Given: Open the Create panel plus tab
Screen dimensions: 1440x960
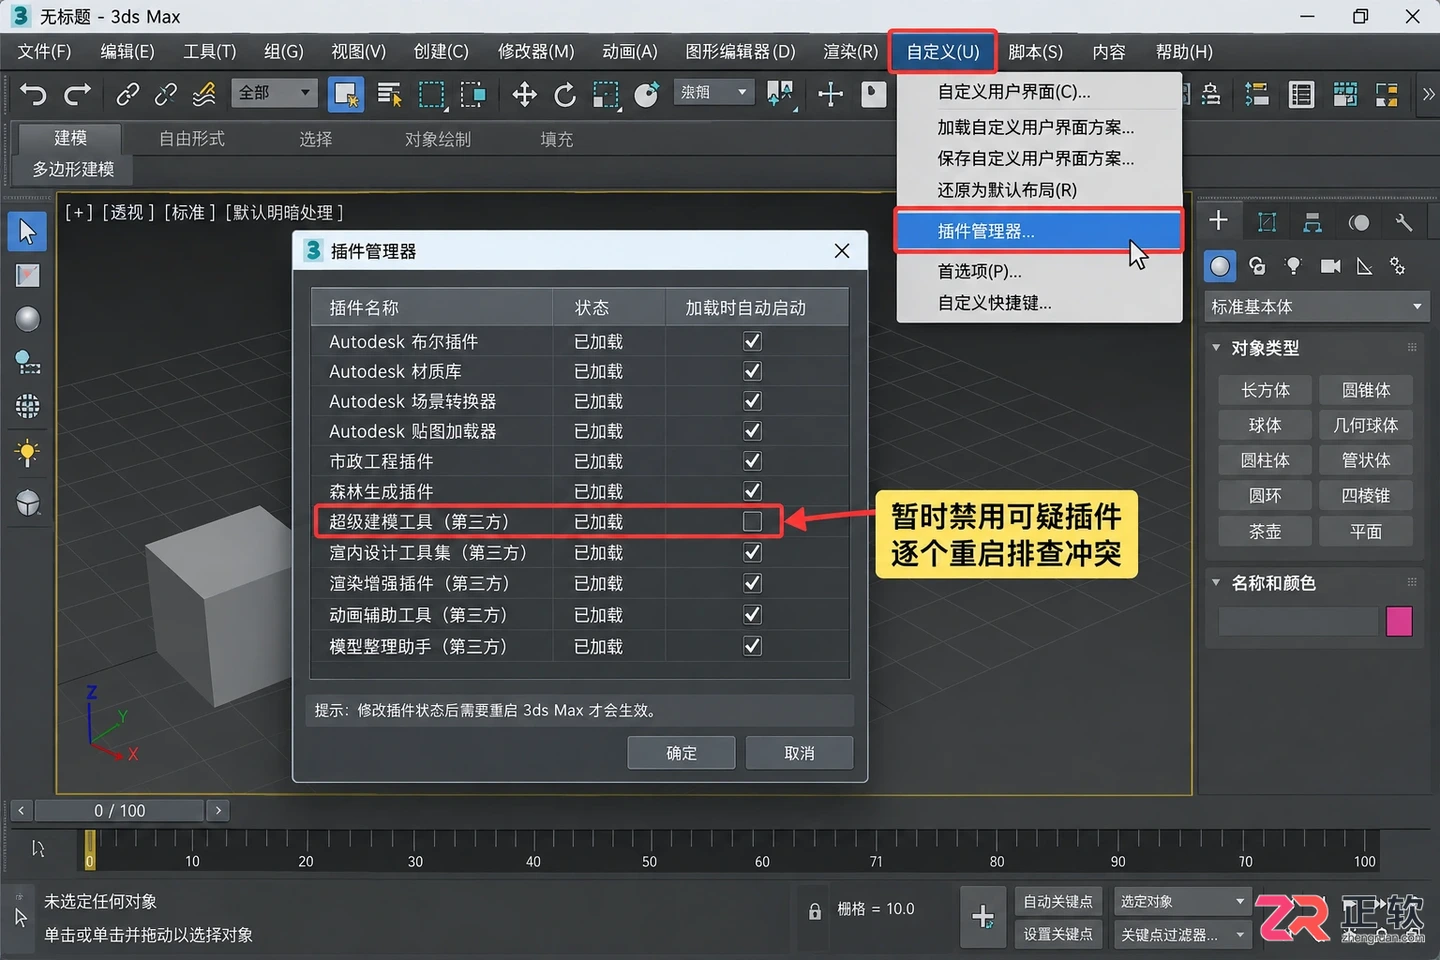Looking at the screenshot, I should pyautogui.click(x=1218, y=222).
